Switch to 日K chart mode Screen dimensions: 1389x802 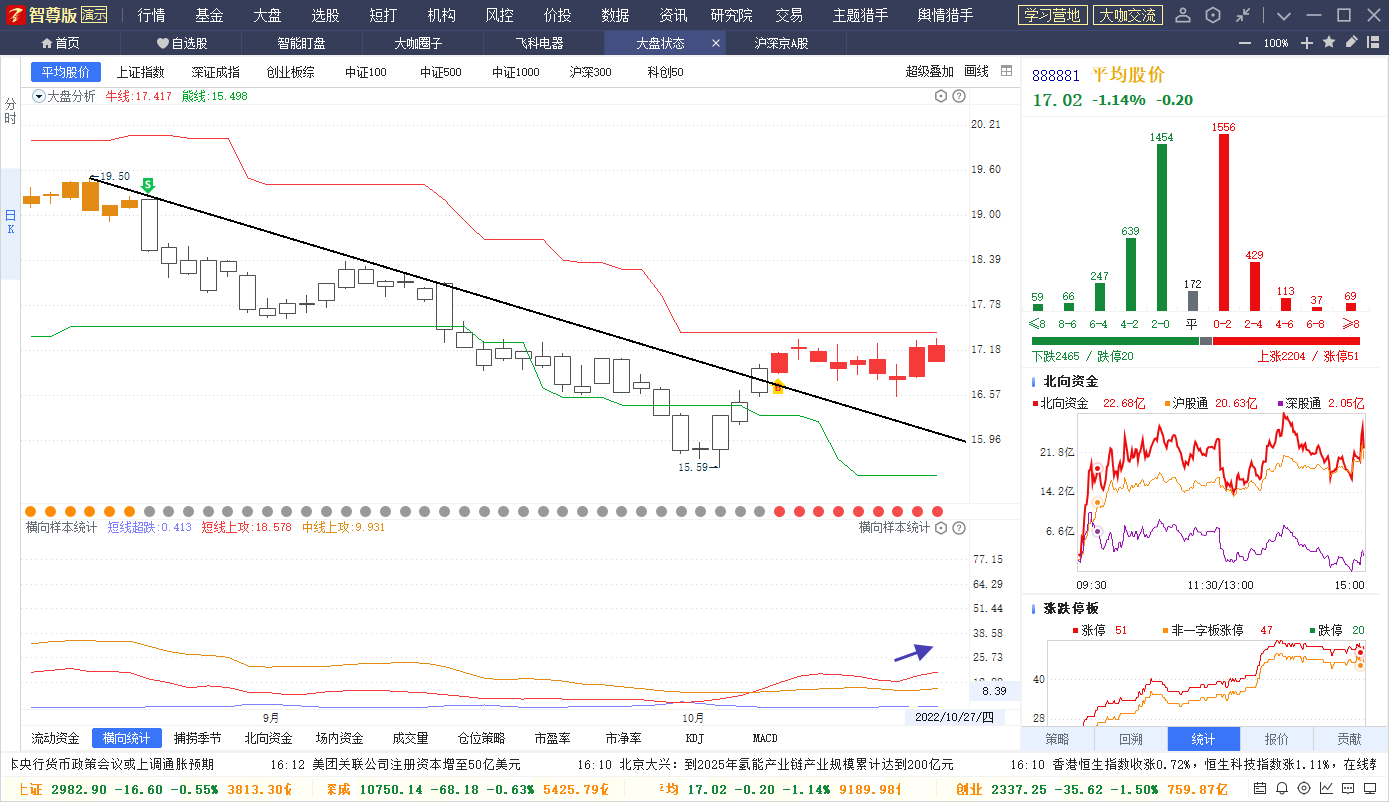click(10, 222)
